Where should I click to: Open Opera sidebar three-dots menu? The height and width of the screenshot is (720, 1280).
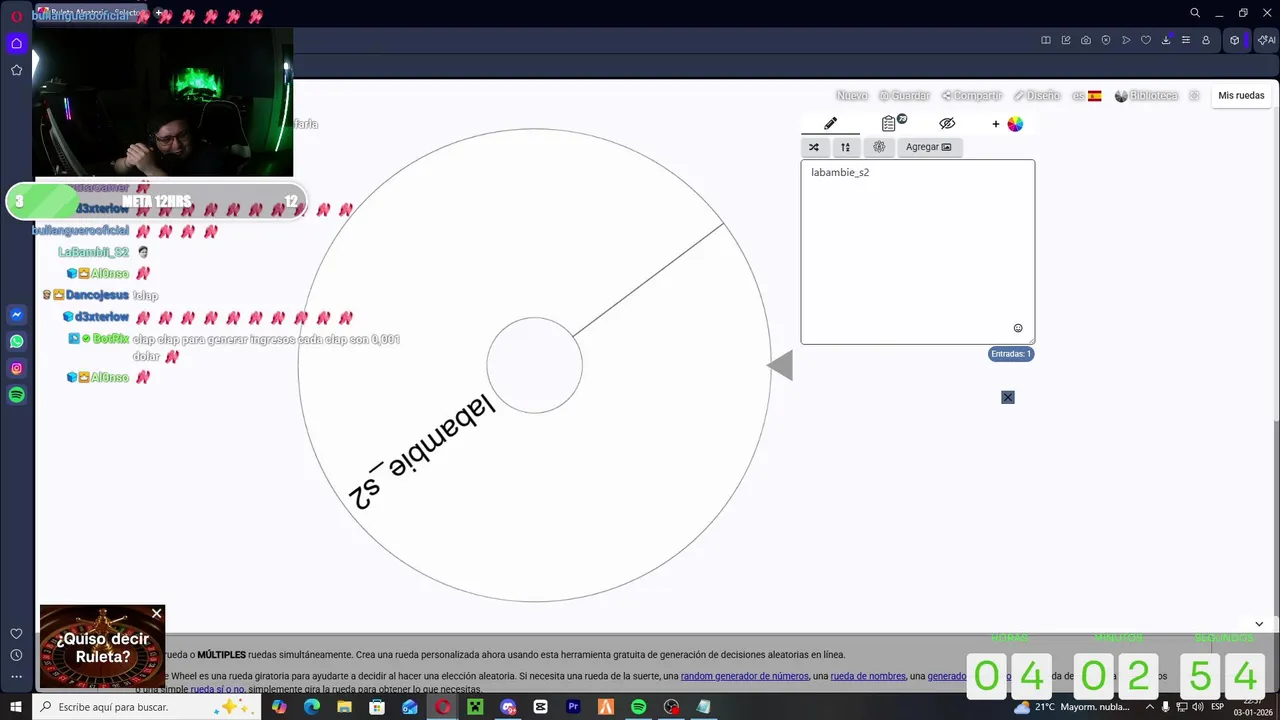tap(16, 677)
